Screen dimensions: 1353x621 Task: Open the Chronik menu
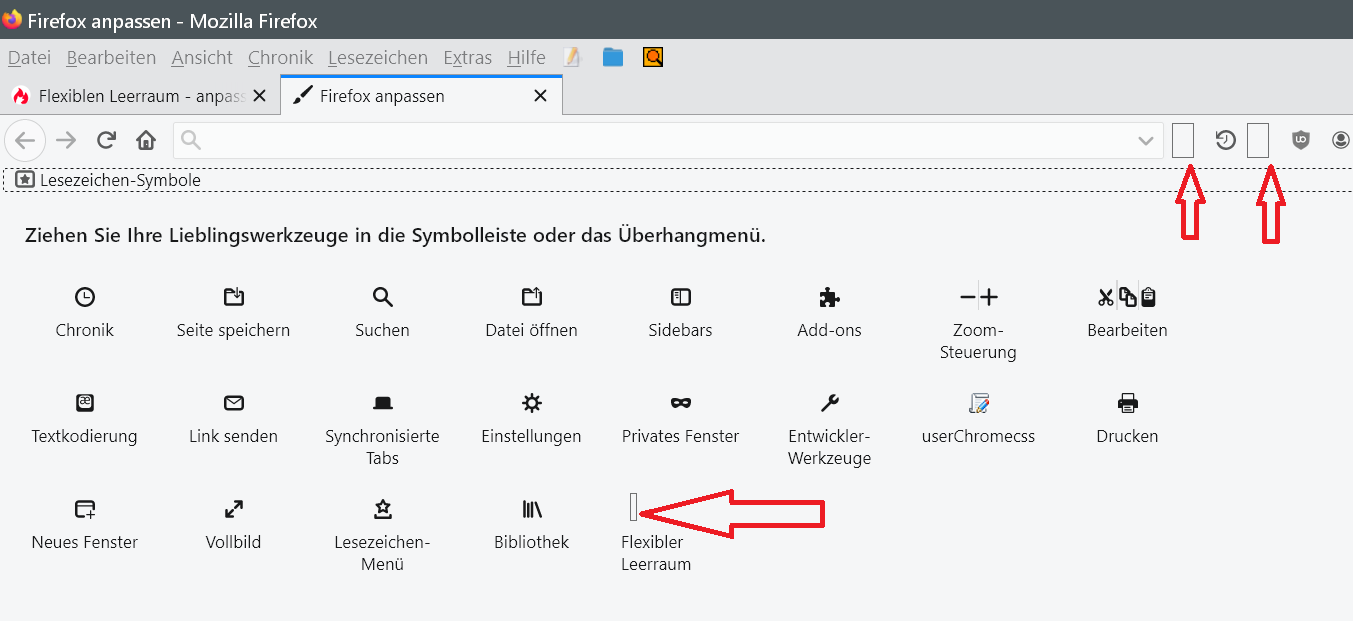pos(280,58)
